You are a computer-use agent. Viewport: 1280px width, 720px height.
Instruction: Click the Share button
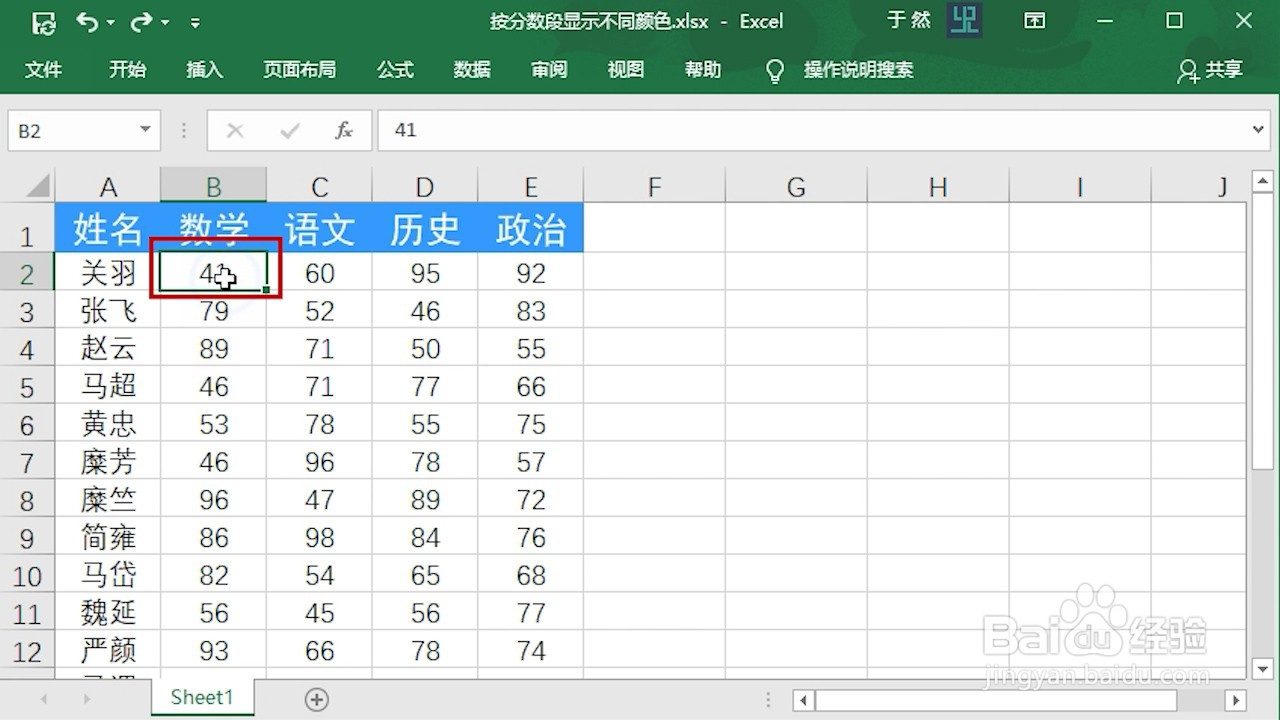click(x=1210, y=70)
